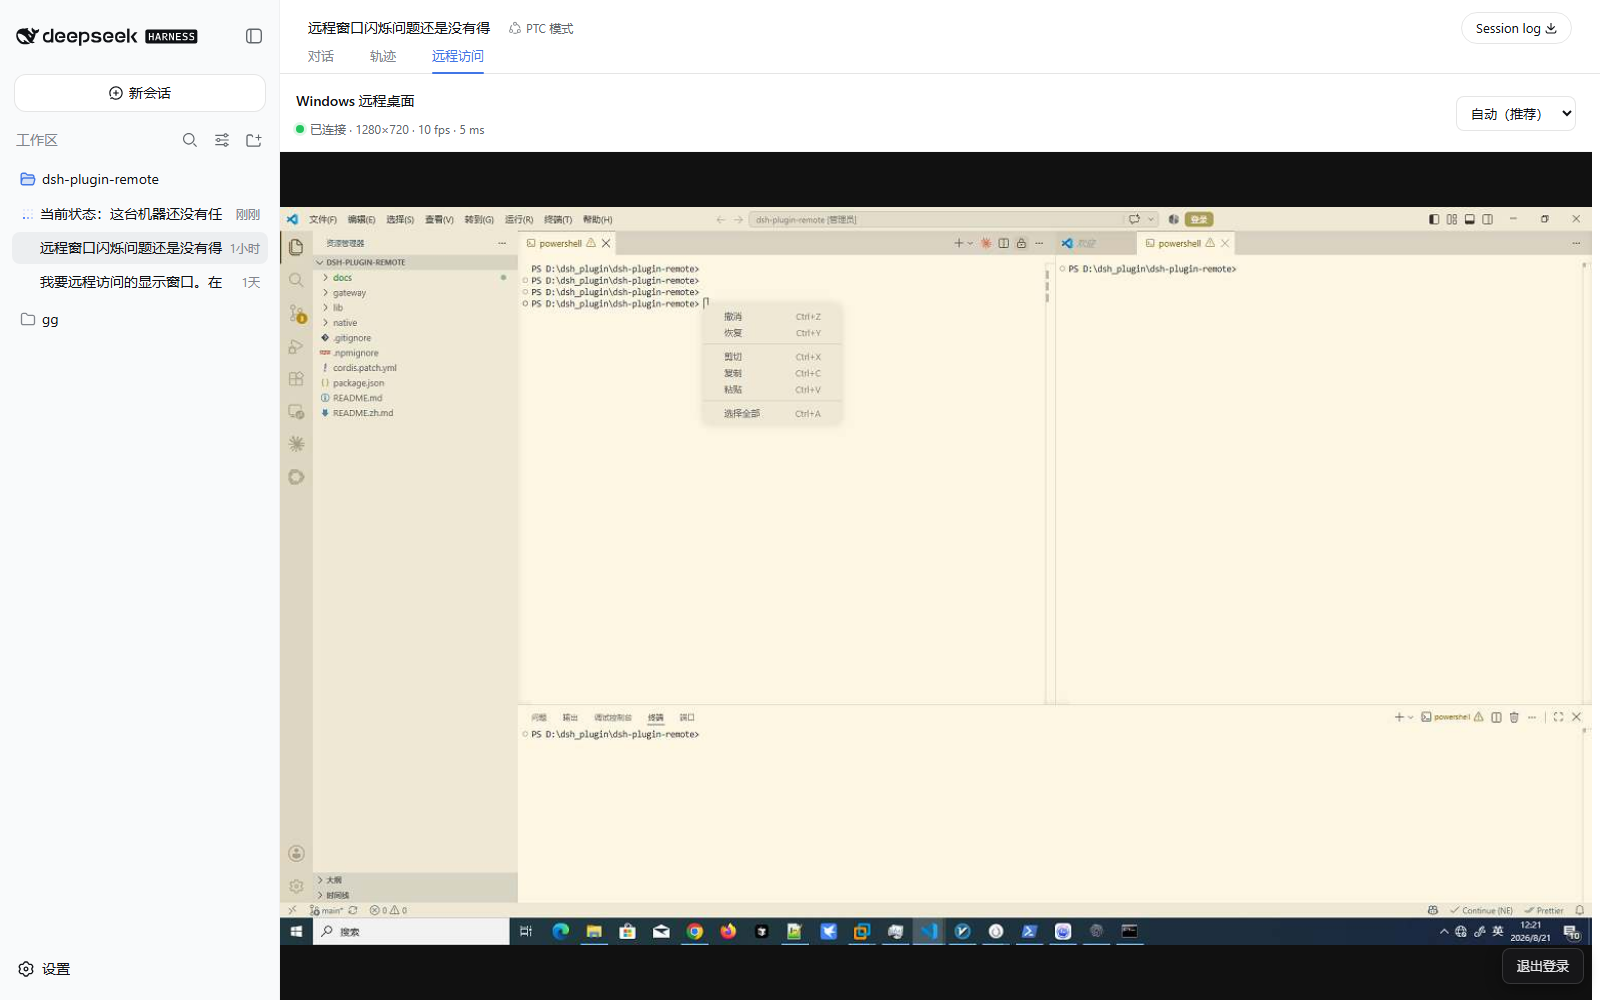
Task: Open Microsoft Edge from the remote taskbar
Action: (x=561, y=931)
